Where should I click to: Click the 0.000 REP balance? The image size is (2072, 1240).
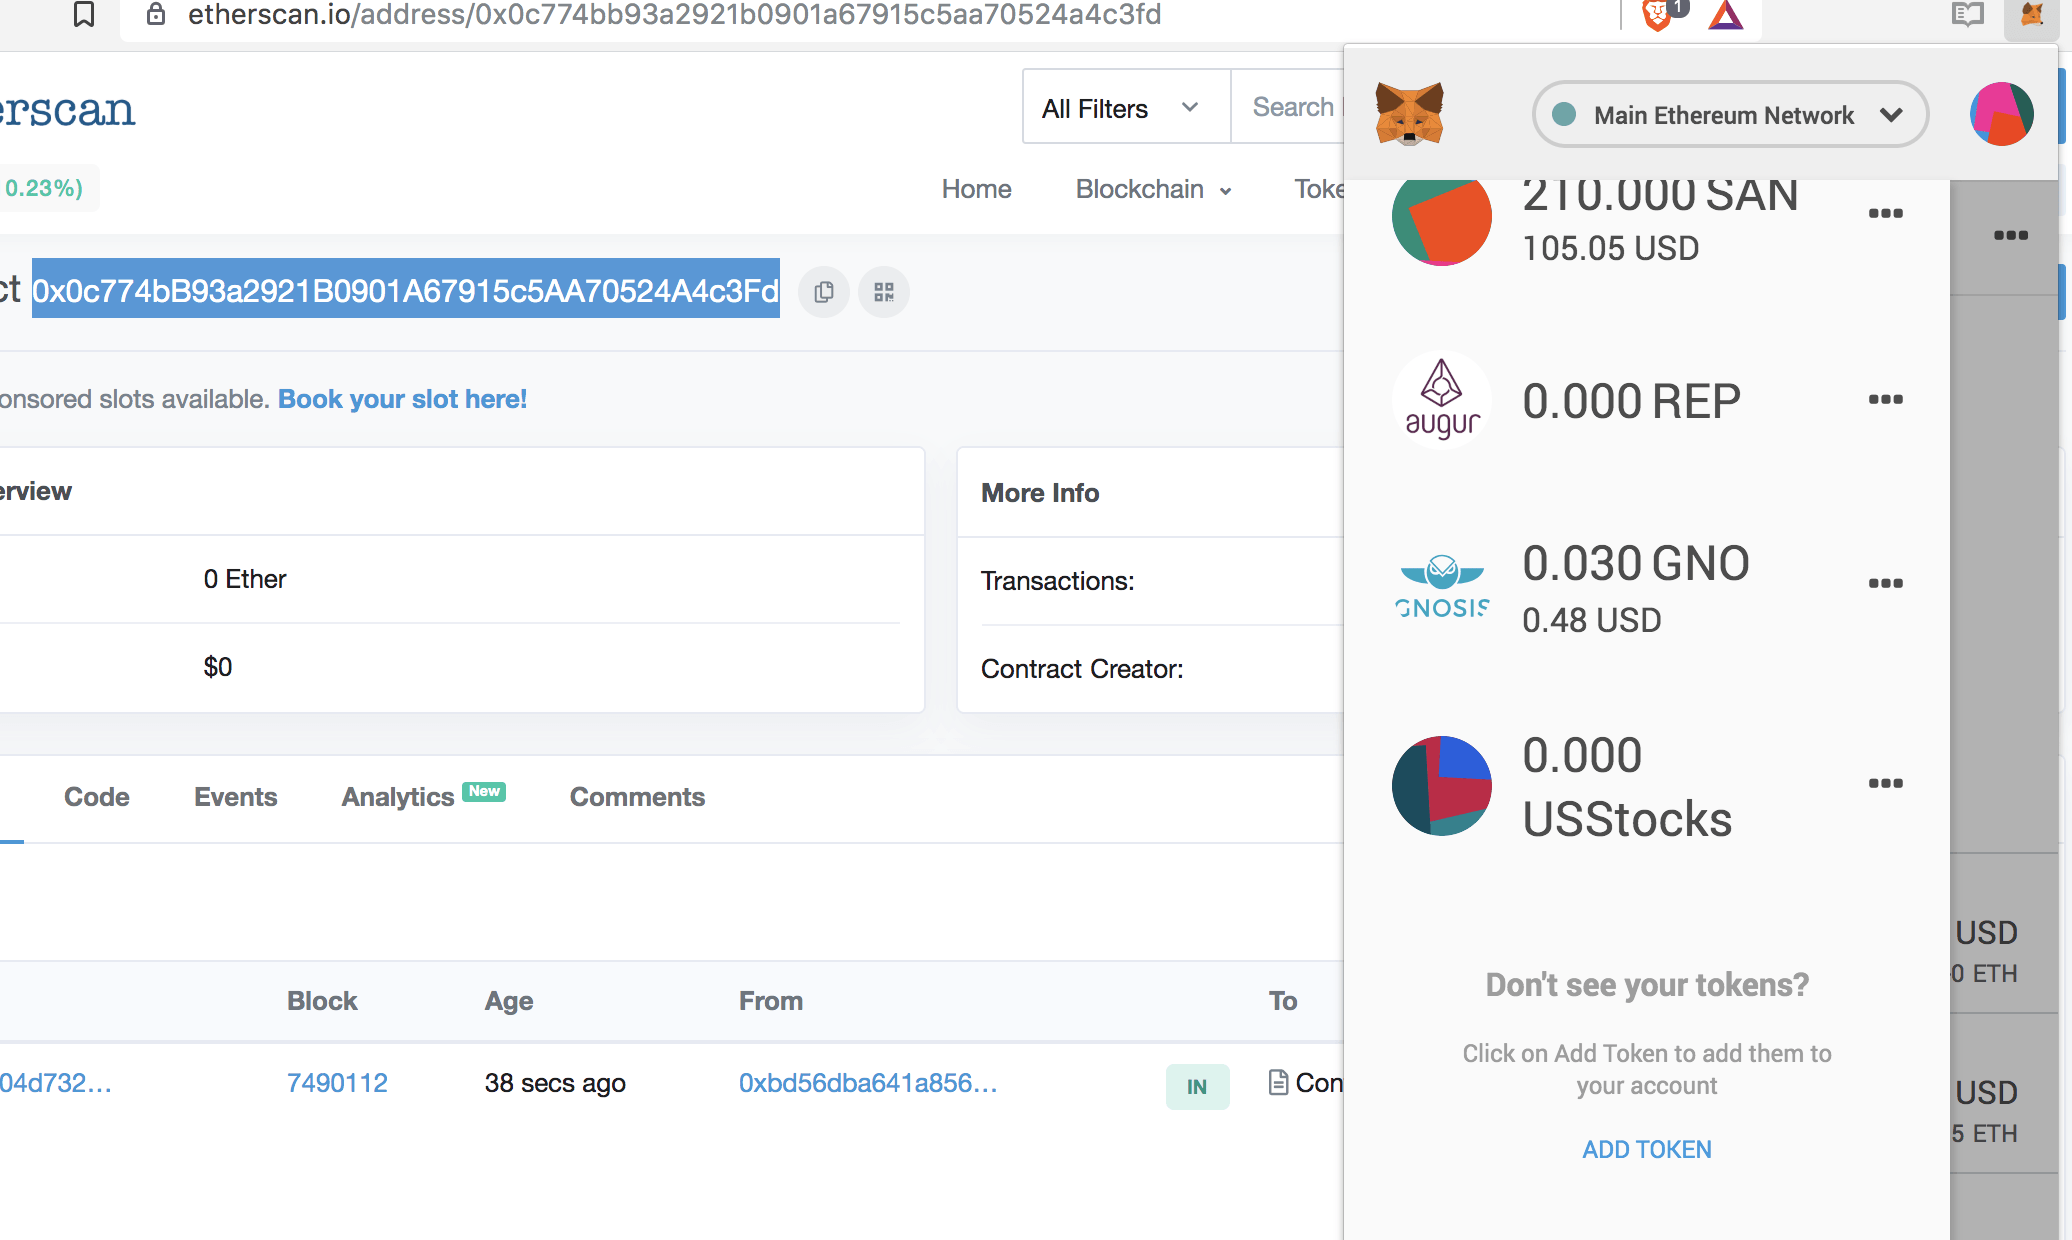[1631, 401]
